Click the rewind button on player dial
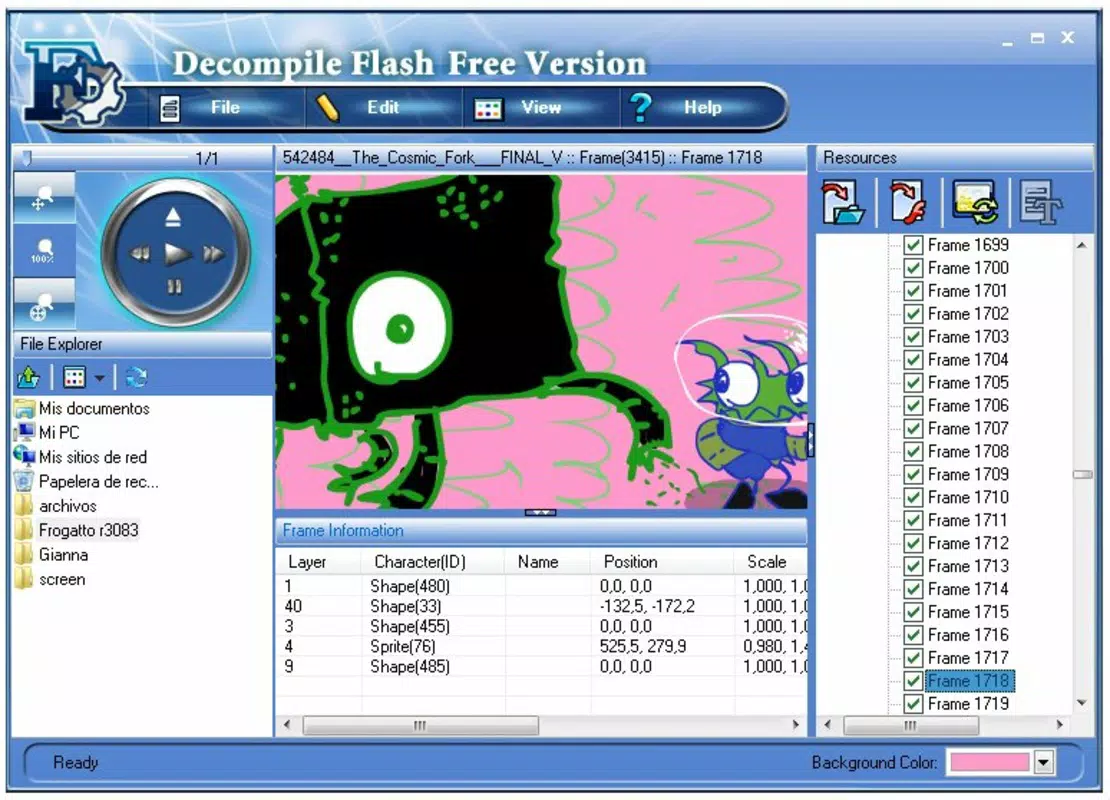The image size is (1110, 800). coord(140,253)
